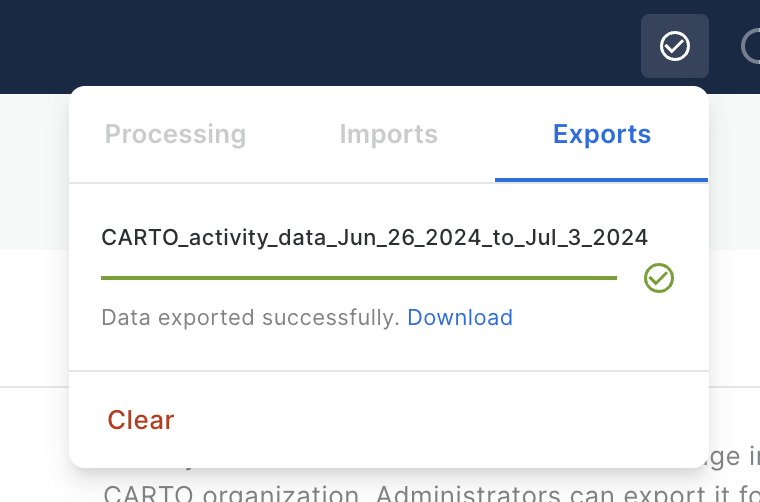Click the light gray area left of popover
760x502 pixels.
click(x=32, y=170)
